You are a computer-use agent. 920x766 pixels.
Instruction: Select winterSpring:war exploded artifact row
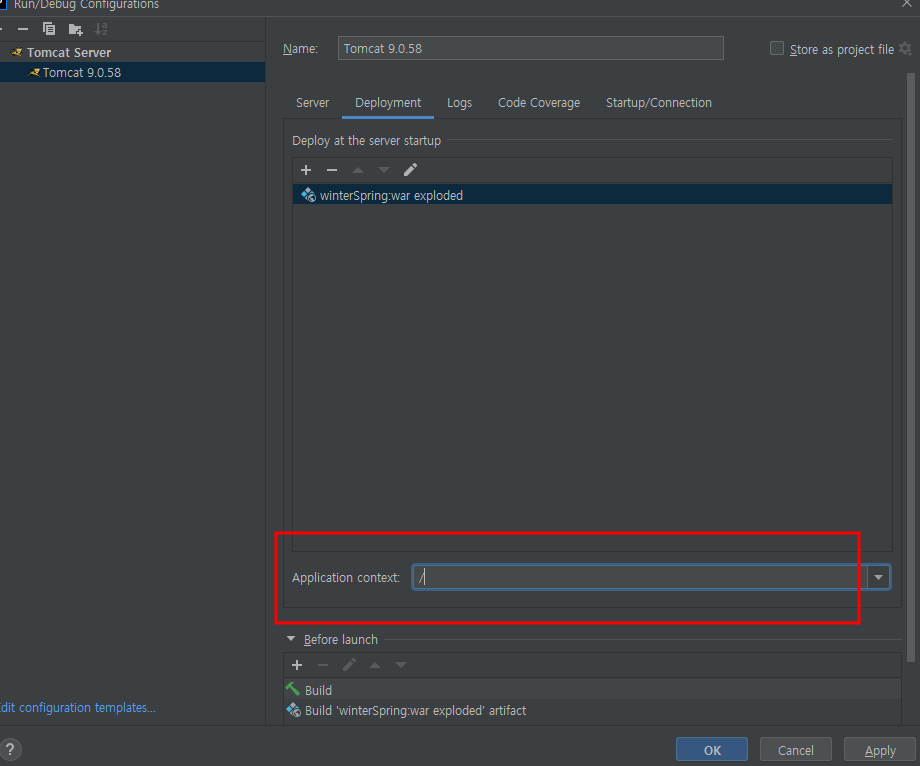tap(592, 195)
